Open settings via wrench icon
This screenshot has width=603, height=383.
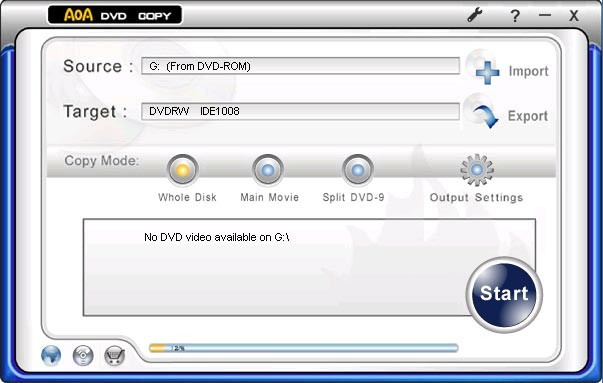coord(475,15)
